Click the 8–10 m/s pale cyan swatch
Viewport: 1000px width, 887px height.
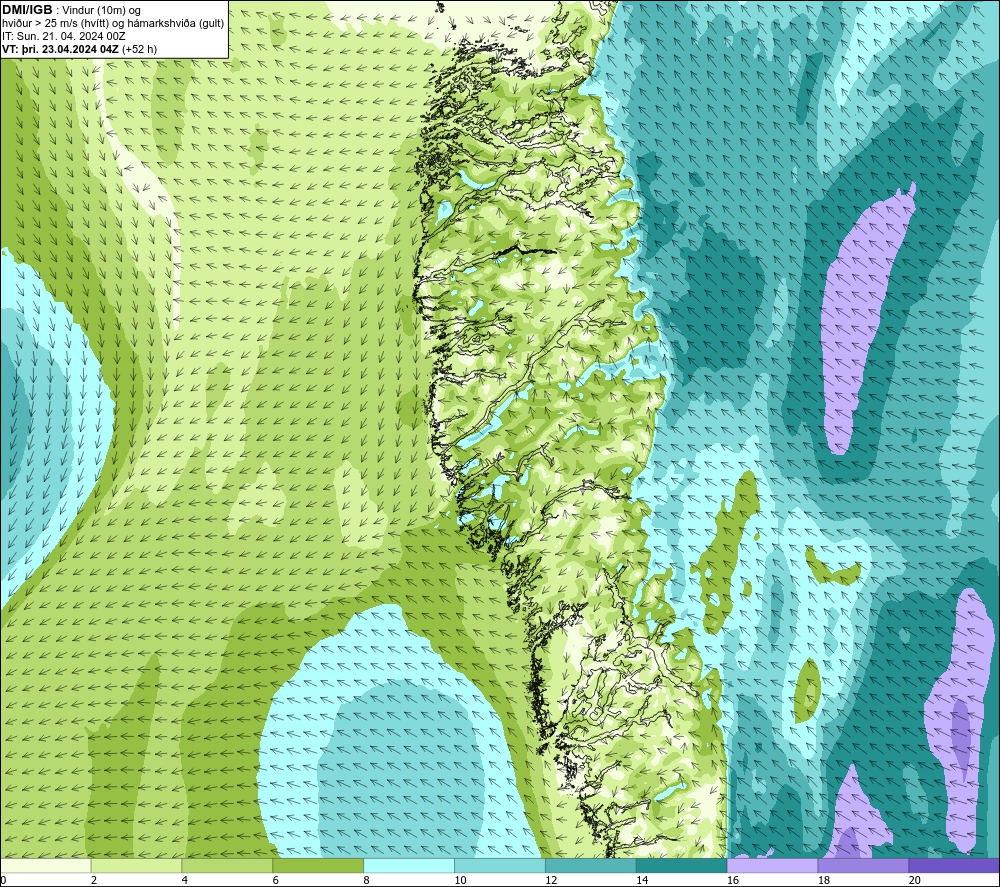[x=409, y=865]
